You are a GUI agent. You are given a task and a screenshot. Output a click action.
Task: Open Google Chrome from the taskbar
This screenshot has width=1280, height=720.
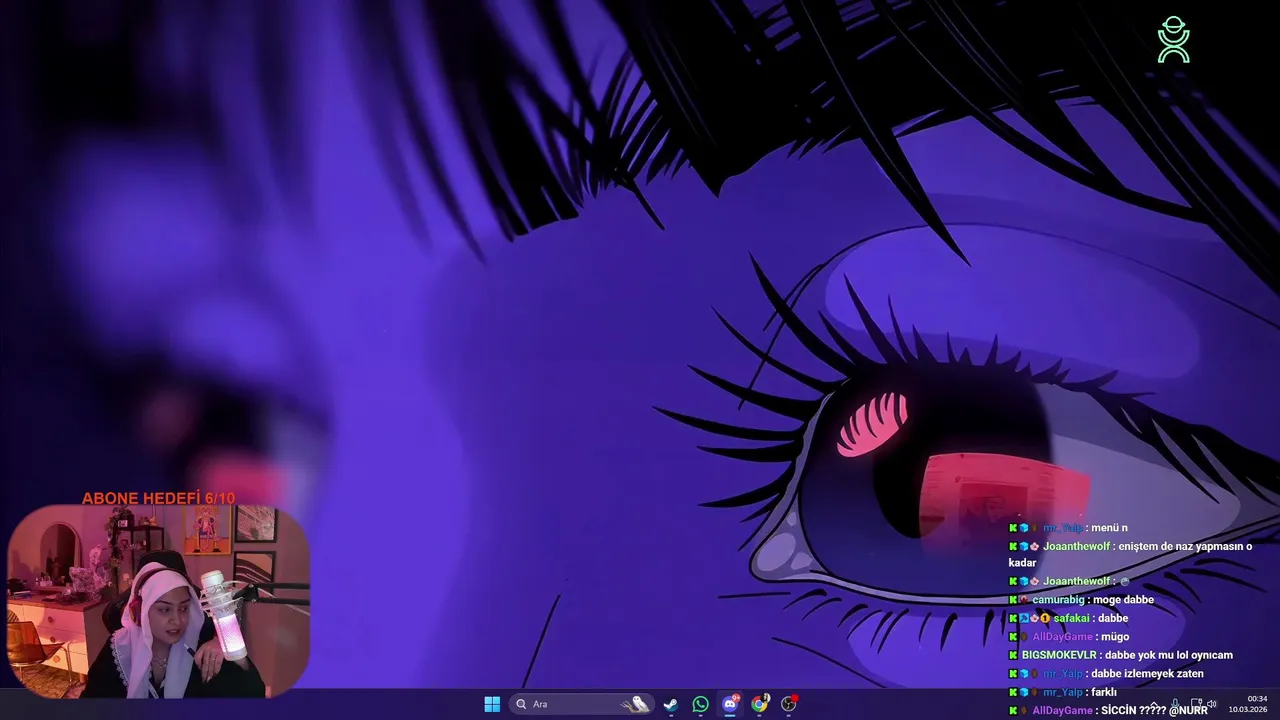click(x=759, y=704)
